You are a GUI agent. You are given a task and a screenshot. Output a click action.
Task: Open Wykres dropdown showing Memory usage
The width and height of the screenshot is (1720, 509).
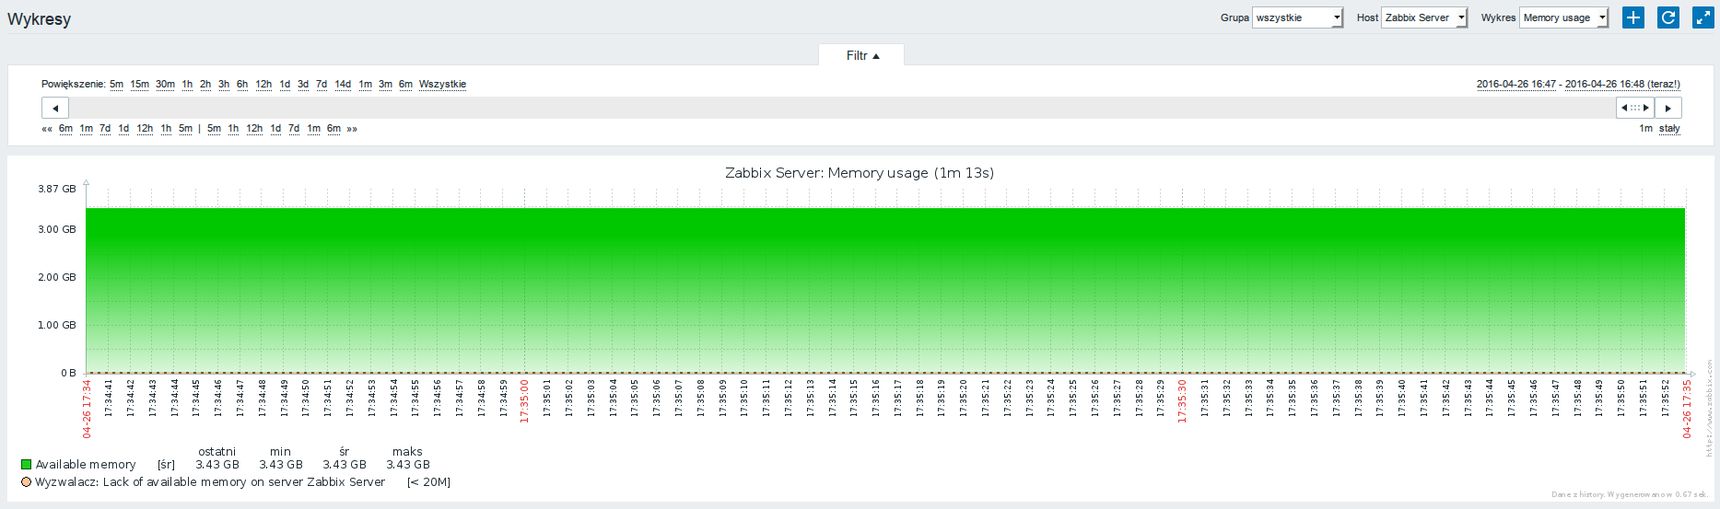(x=1564, y=18)
